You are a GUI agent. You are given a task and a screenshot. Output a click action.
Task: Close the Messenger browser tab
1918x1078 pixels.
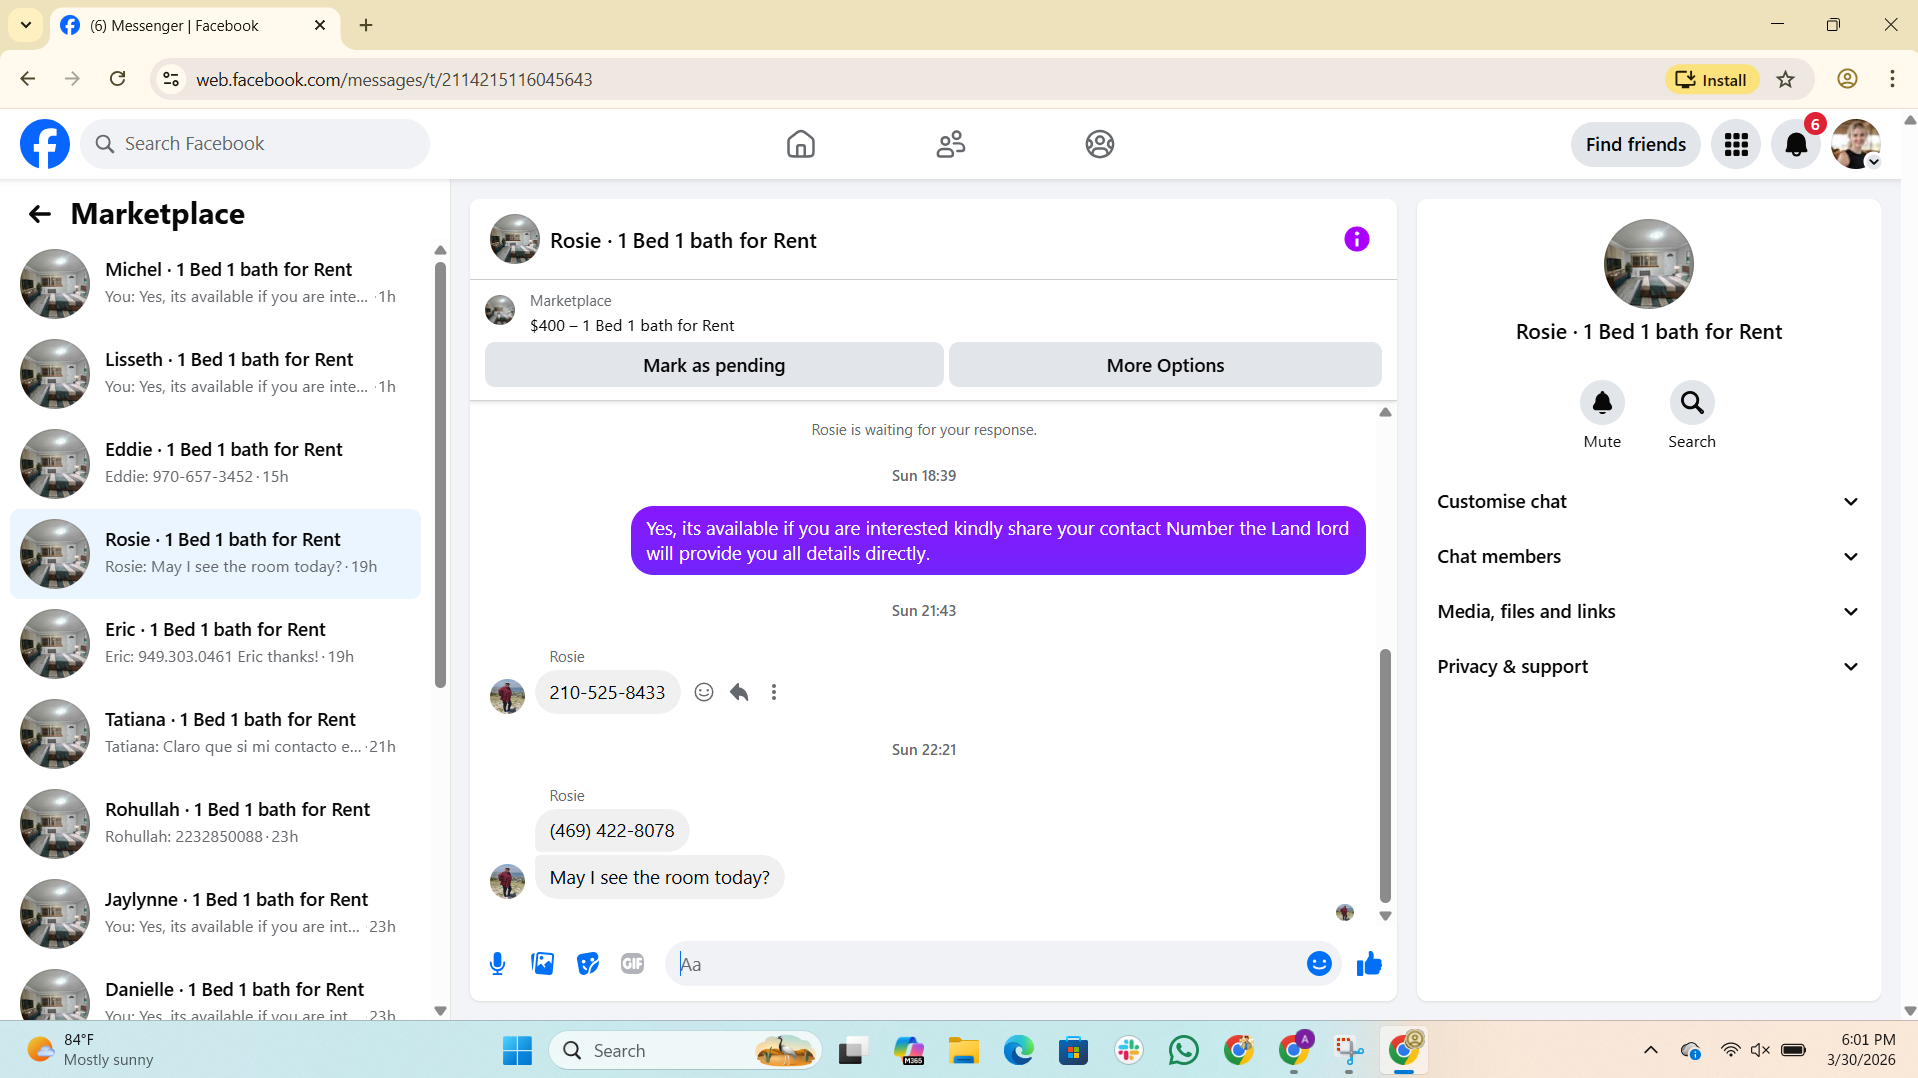pyautogui.click(x=320, y=25)
